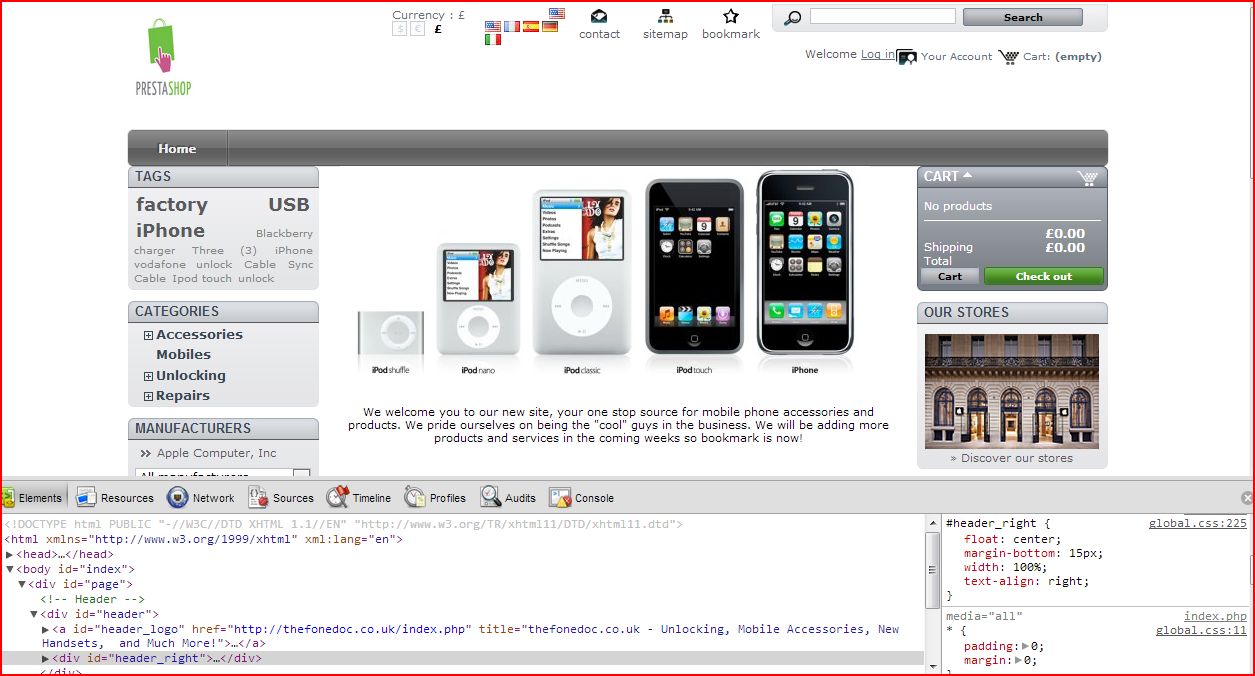1255x676 pixels.
Task: Open the sitemap icon
Action: 665,16
